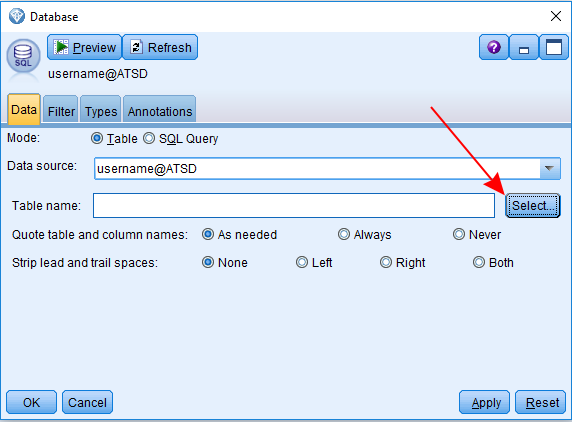Select the Table mode radio button
The height and width of the screenshot is (422, 572).
click(x=97, y=139)
